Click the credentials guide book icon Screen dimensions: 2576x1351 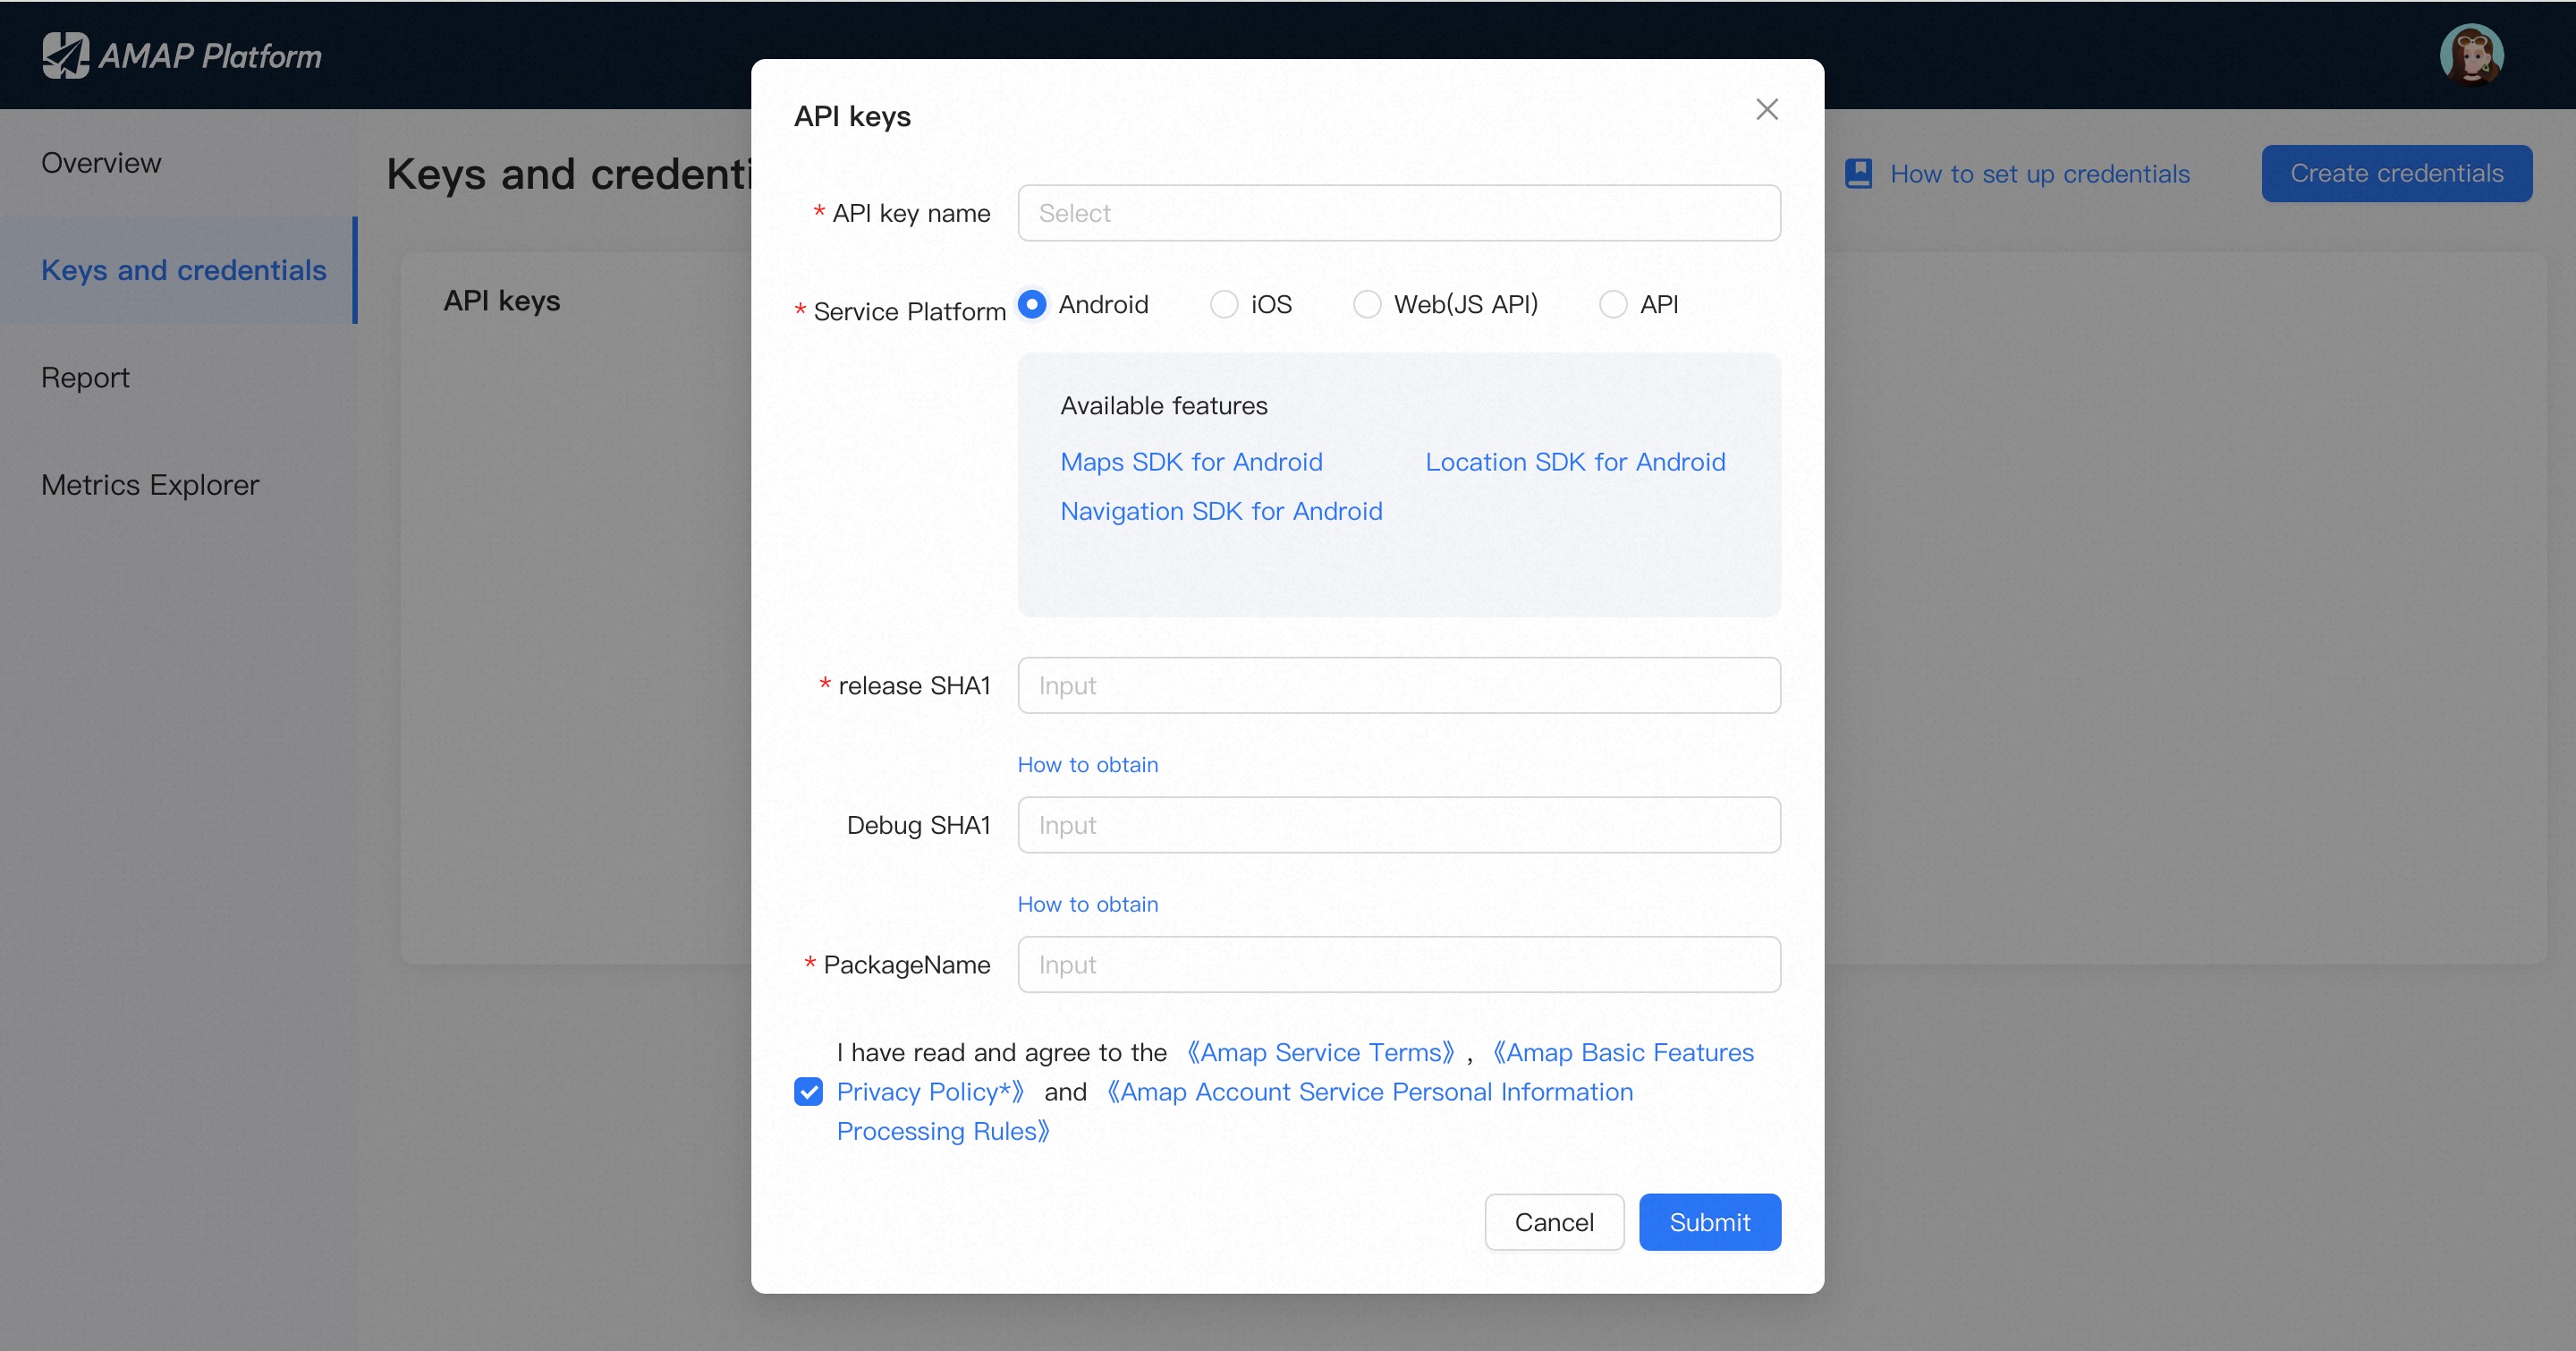tap(1858, 174)
